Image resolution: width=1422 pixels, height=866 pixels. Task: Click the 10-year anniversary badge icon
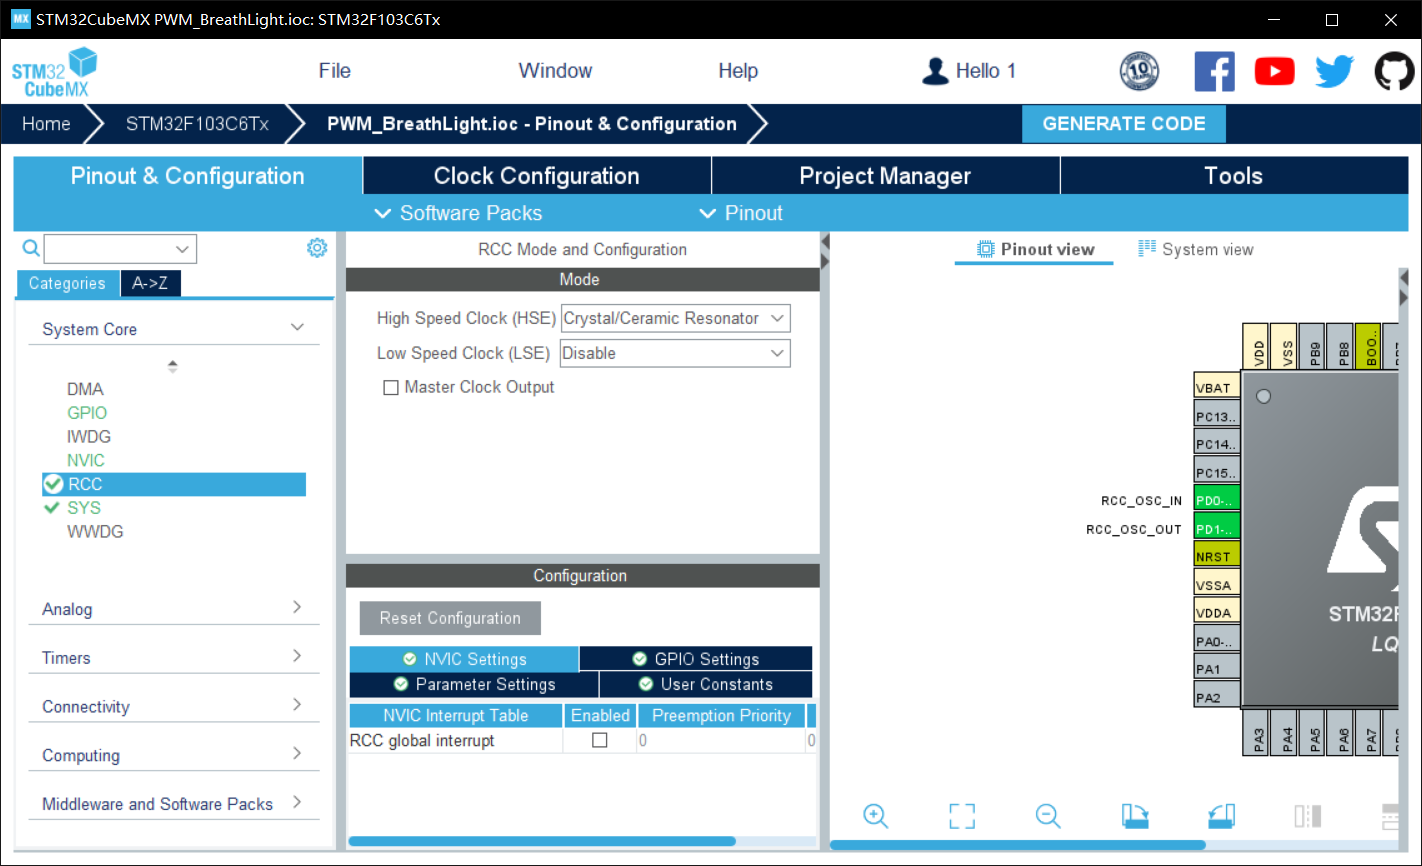1139,71
